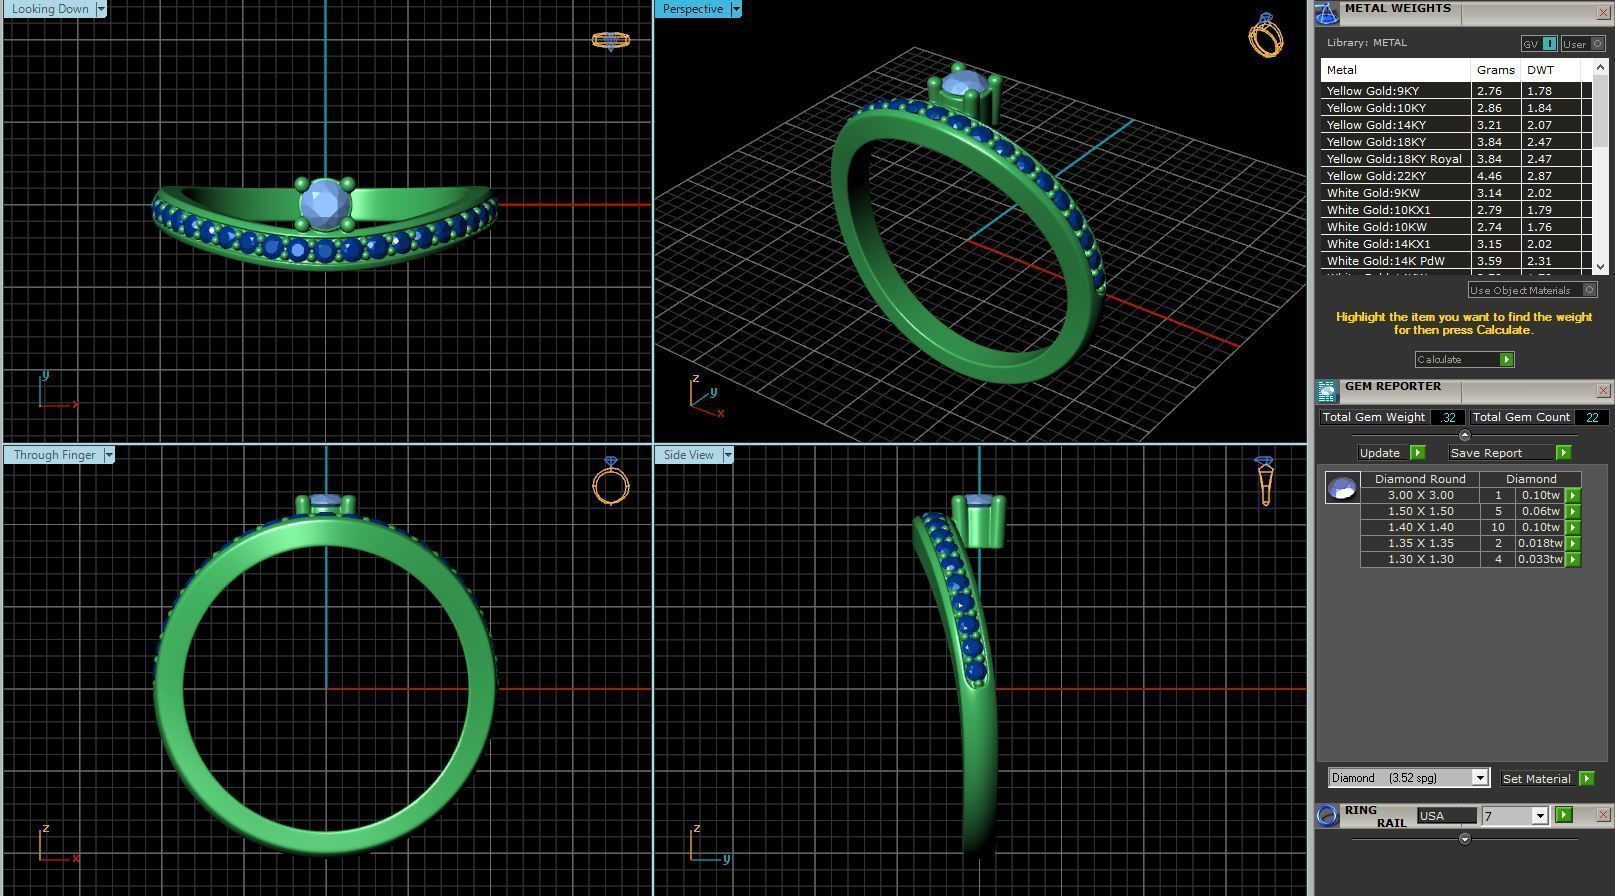Click green arrow for 1.30 X 1.30 diamond row
Screen dimensions: 1615x896
[1572, 559]
